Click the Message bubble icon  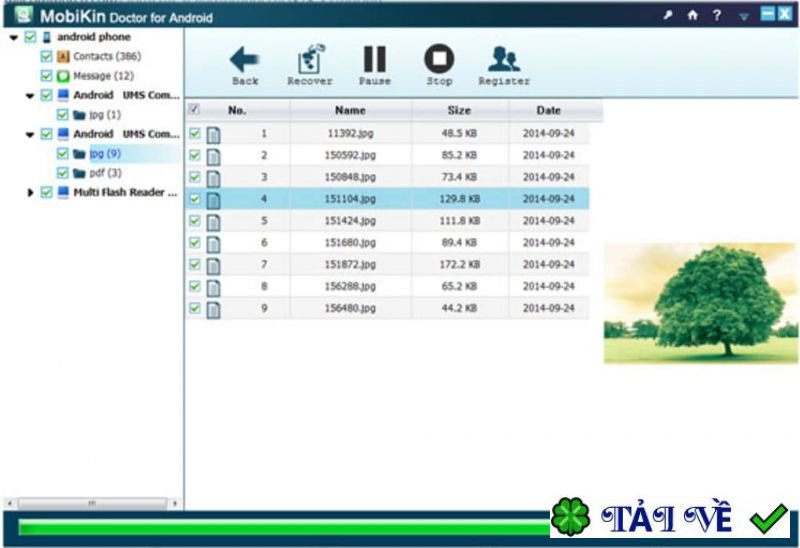point(63,76)
